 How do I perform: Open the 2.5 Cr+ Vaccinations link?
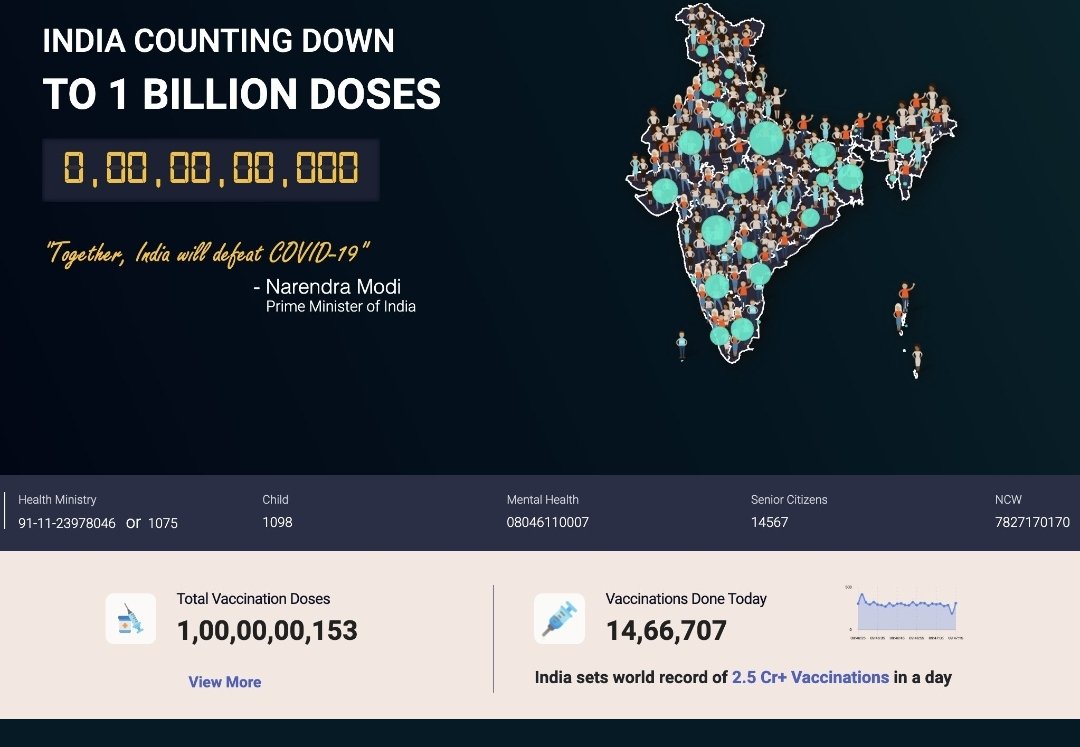[810, 677]
